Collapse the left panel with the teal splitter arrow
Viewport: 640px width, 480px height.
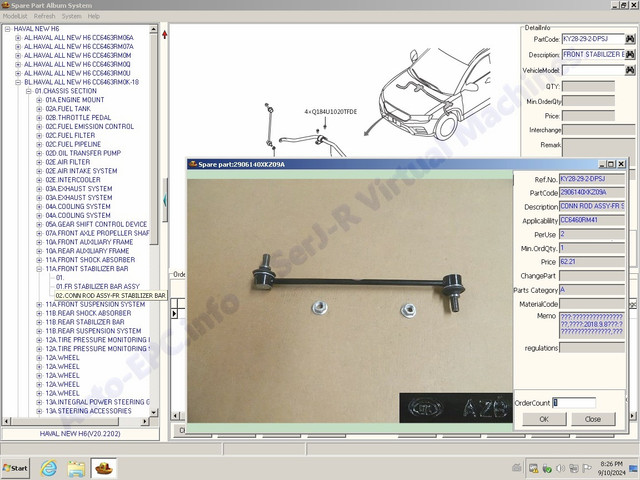click(164, 200)
